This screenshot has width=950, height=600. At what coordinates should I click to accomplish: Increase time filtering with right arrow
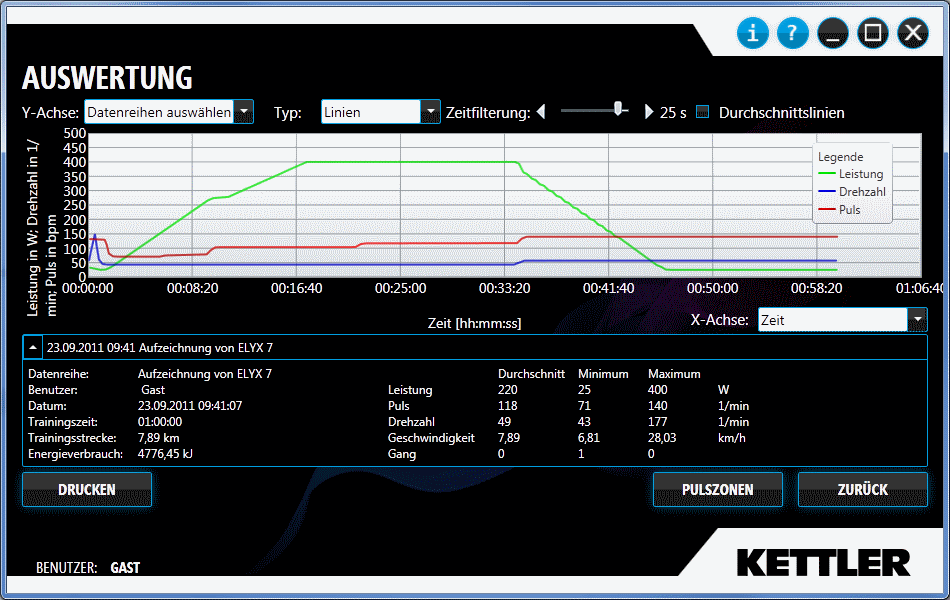648,112
